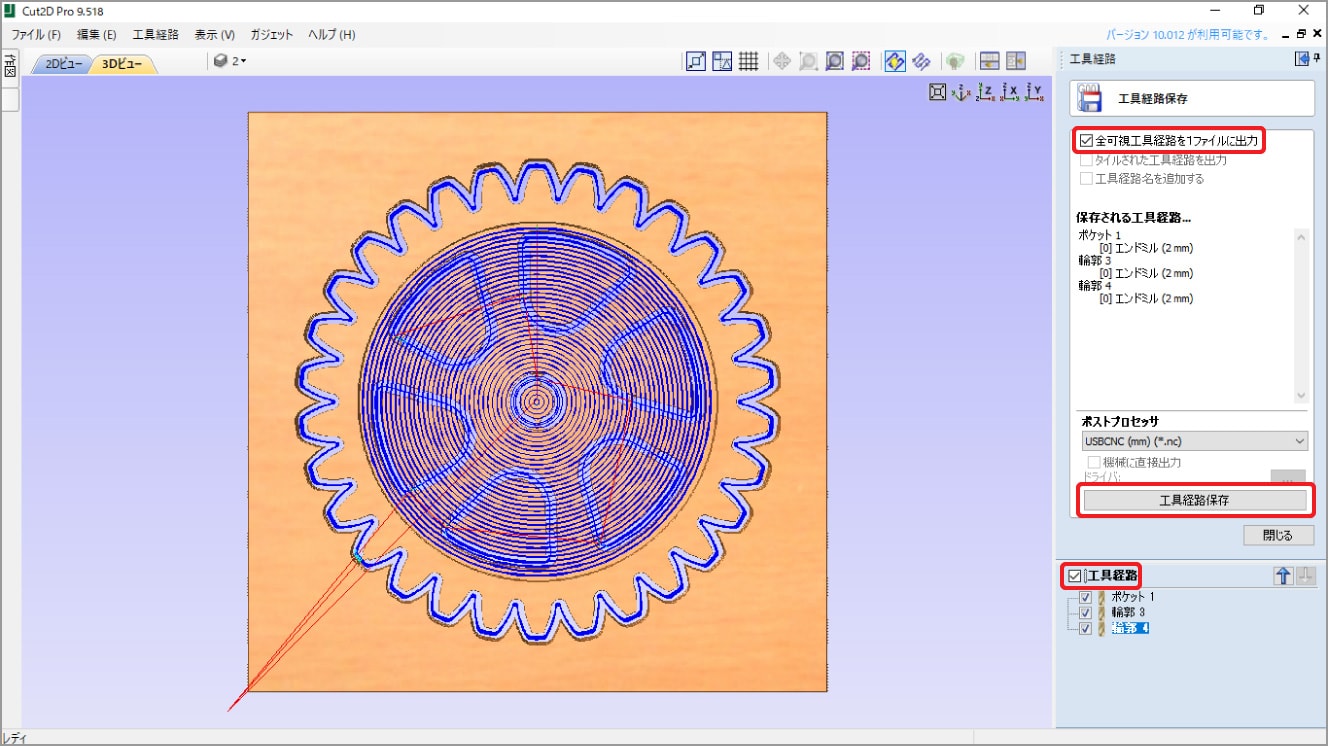Switch to isometric 3D view
Viewport: 1328px width, 746px height.
point(961,93)
